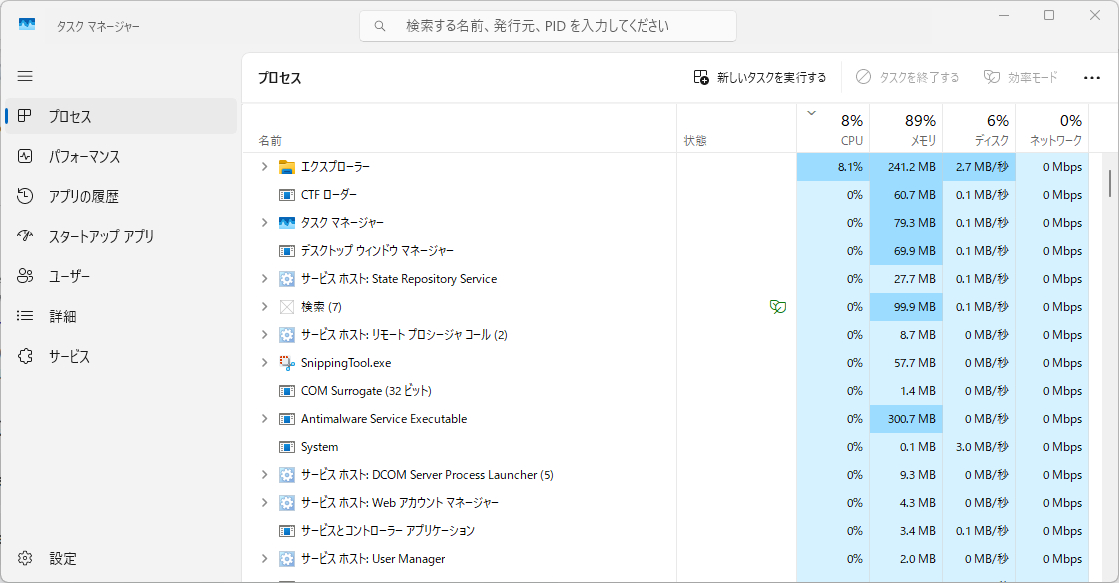Click the 99.9 MB memory cell for 検索
This screenshot has height=583, width=1119.
[906, 307]
